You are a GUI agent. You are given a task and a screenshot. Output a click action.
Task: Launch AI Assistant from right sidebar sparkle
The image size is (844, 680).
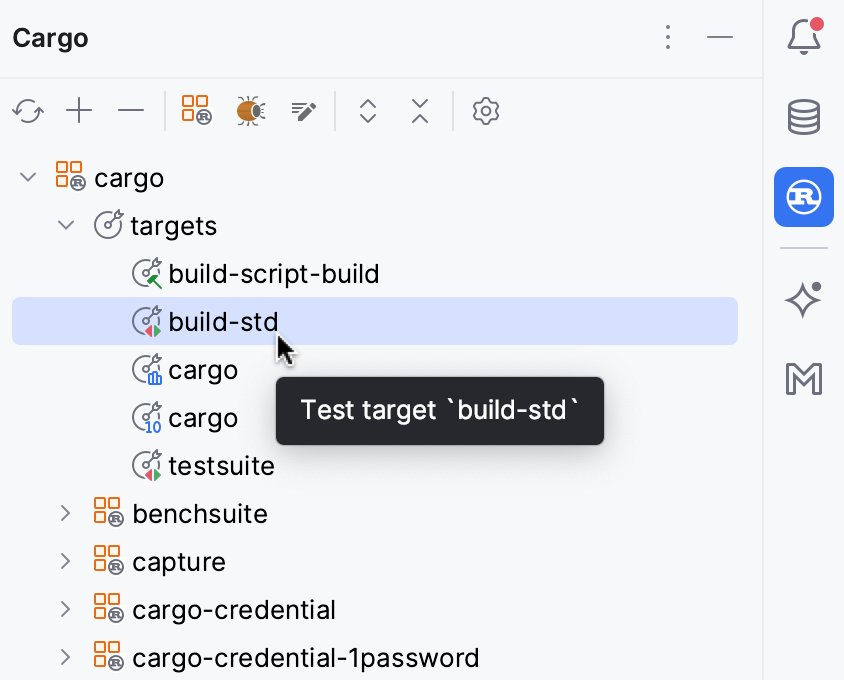pyautogui.click(x=803, y=298)
